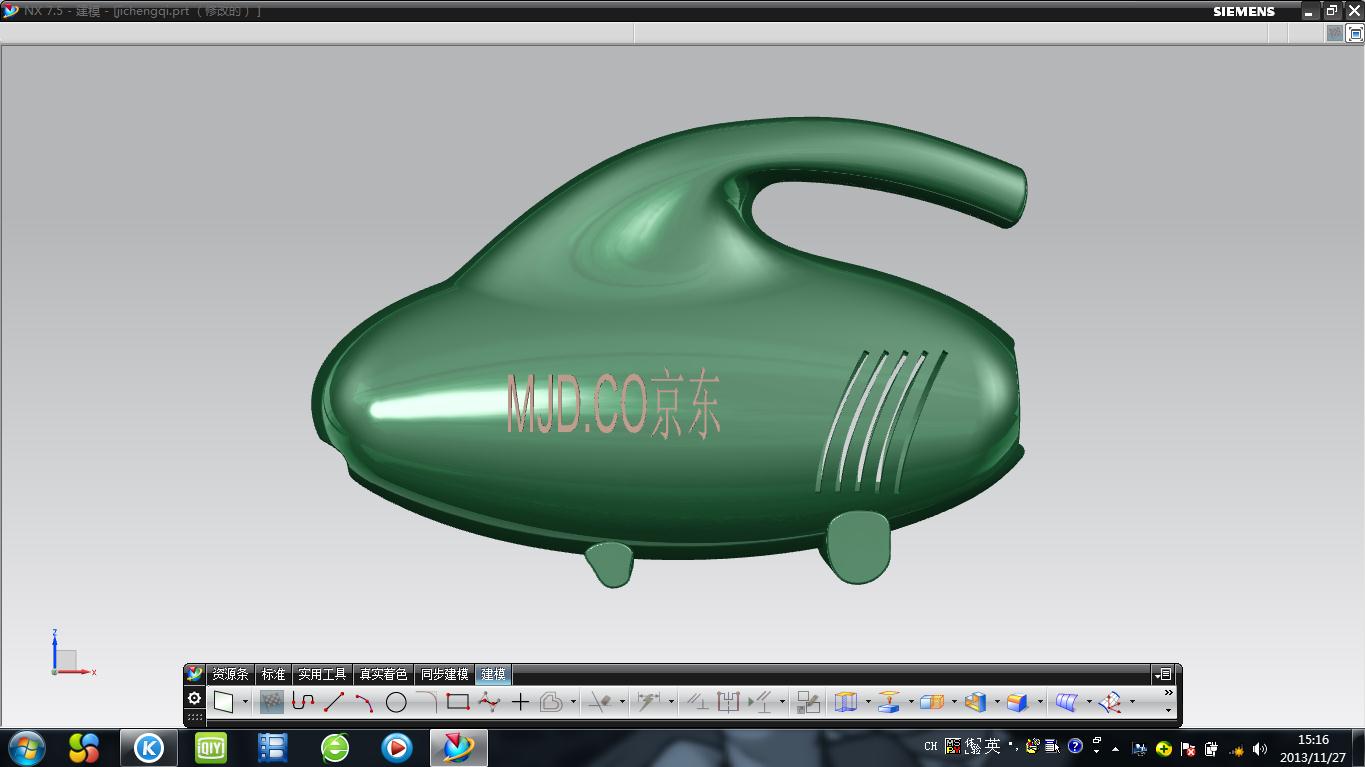Image resolution: width=1365 pixels, height=767 pixels.
Task: Open the toolbar options menu at the right end of the tab row
Action: [x=1163, y=675]
